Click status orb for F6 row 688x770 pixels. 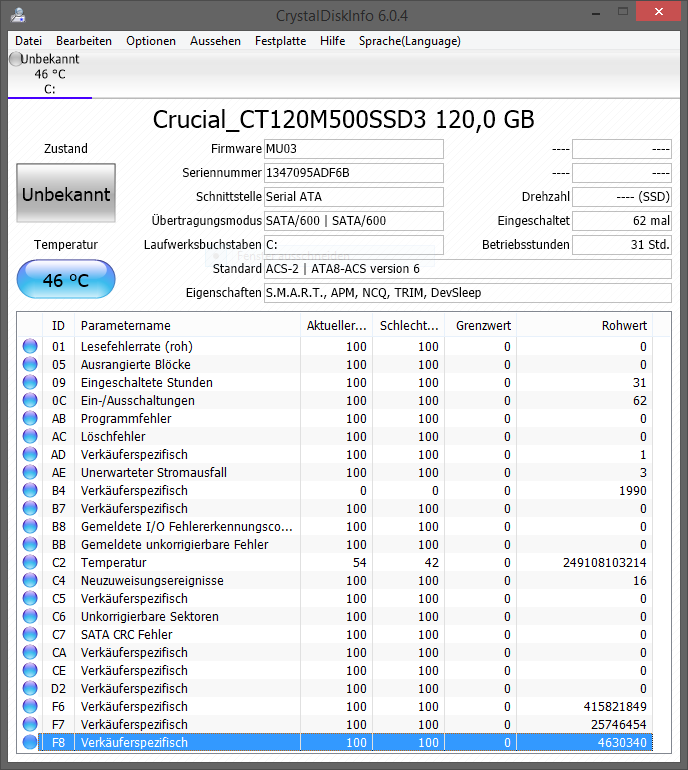click(30, 706)
